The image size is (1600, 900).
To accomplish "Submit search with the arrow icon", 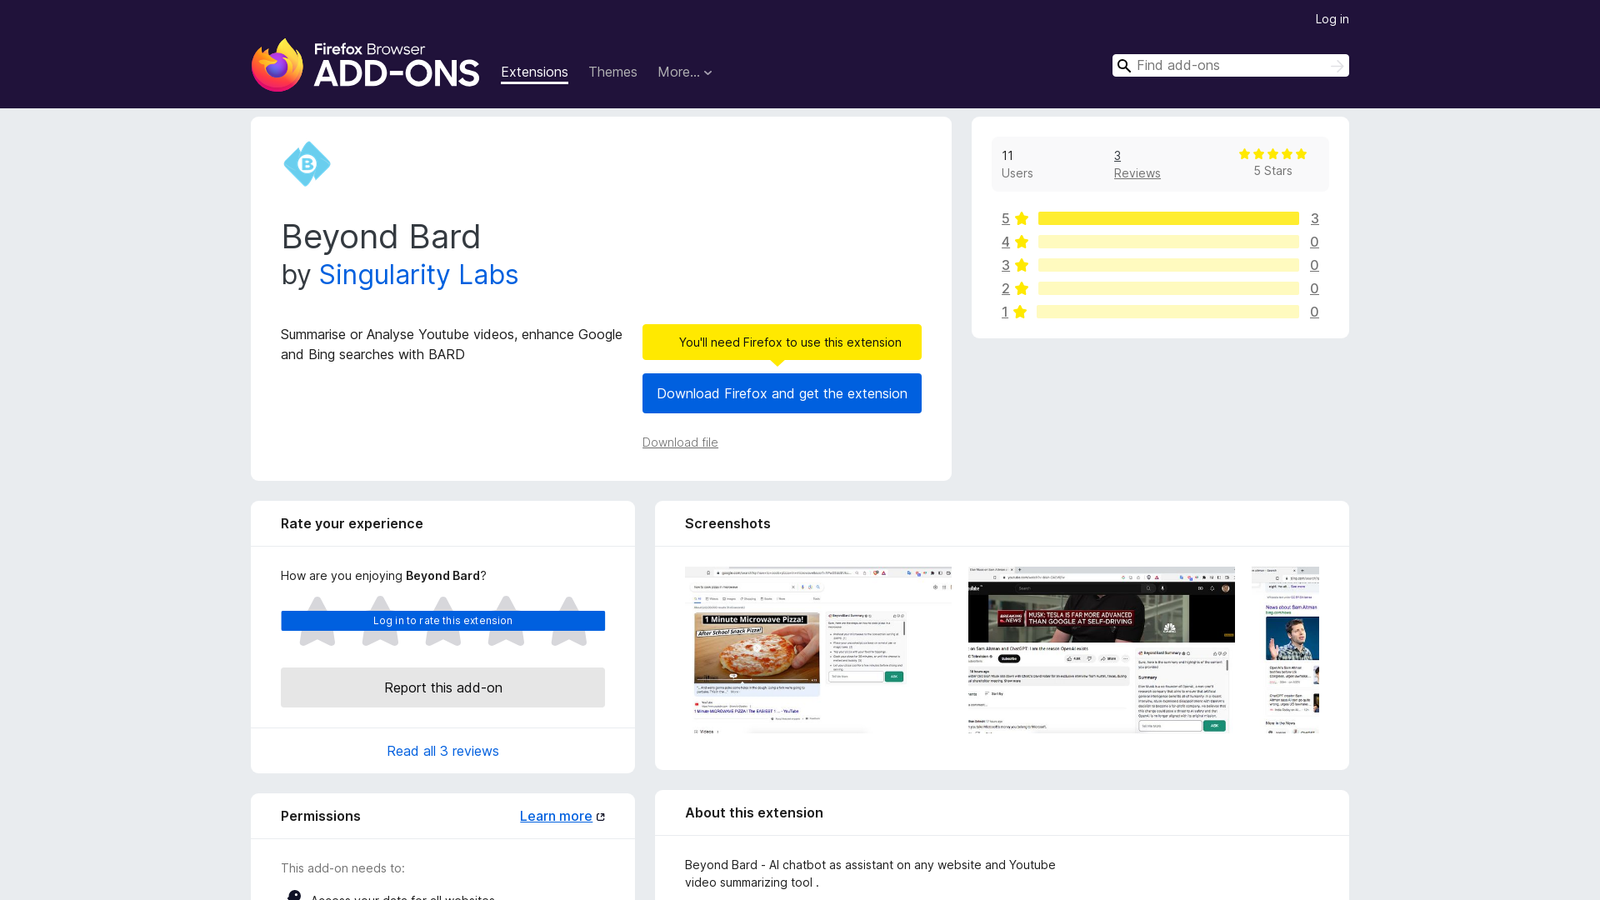I will click(x=1337, y=66).
